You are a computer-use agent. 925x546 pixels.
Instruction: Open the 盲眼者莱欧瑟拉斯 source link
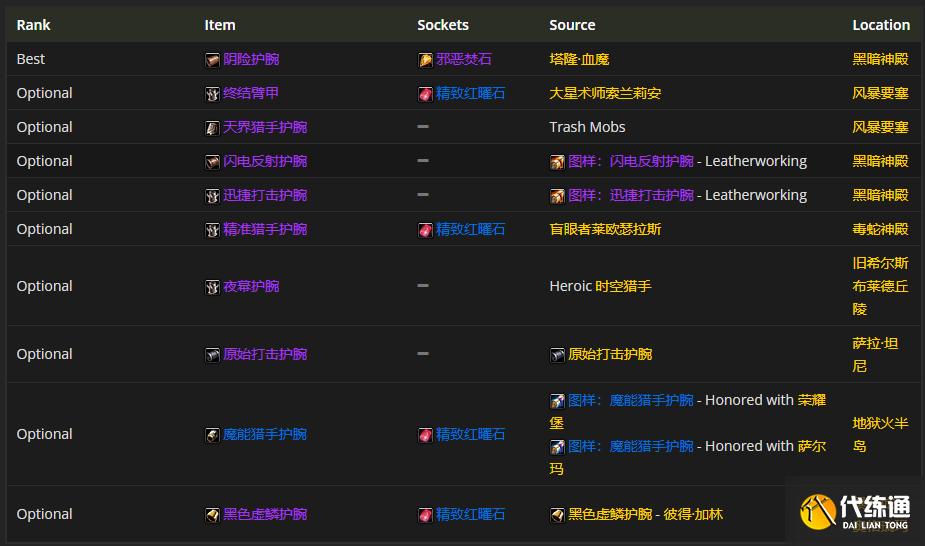(x=605, y=229)
